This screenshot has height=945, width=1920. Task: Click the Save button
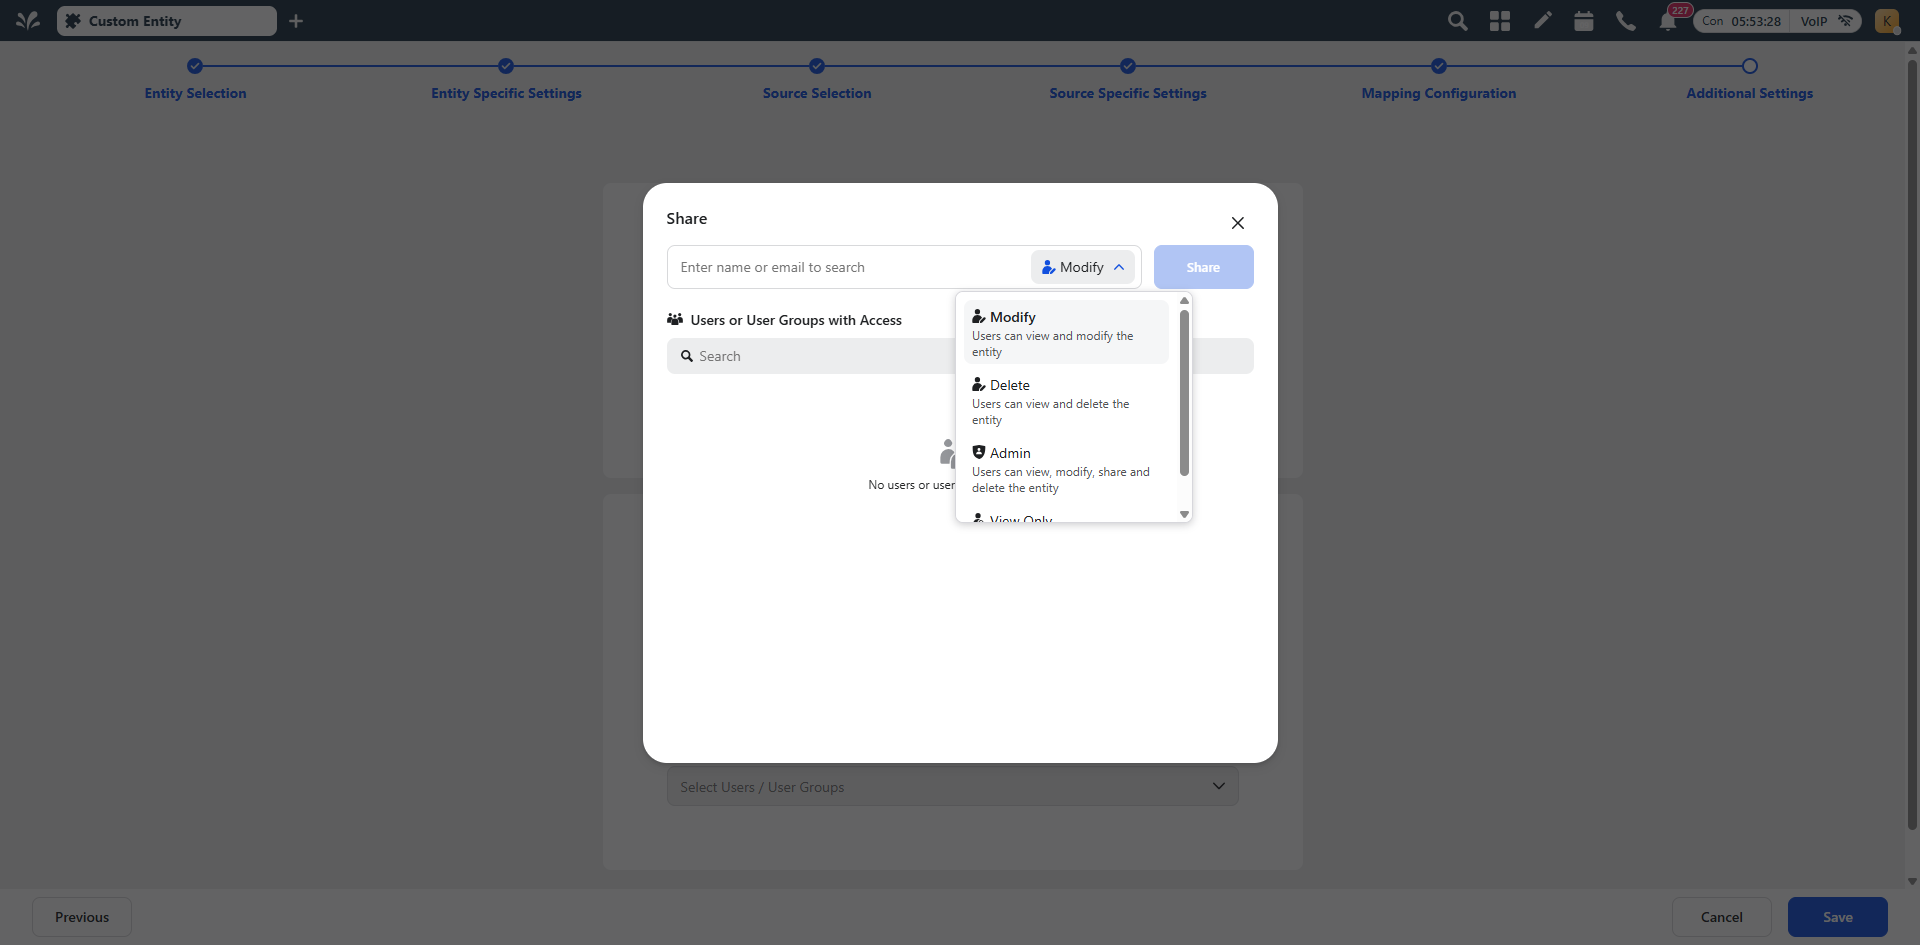[x=1838, y=917]
